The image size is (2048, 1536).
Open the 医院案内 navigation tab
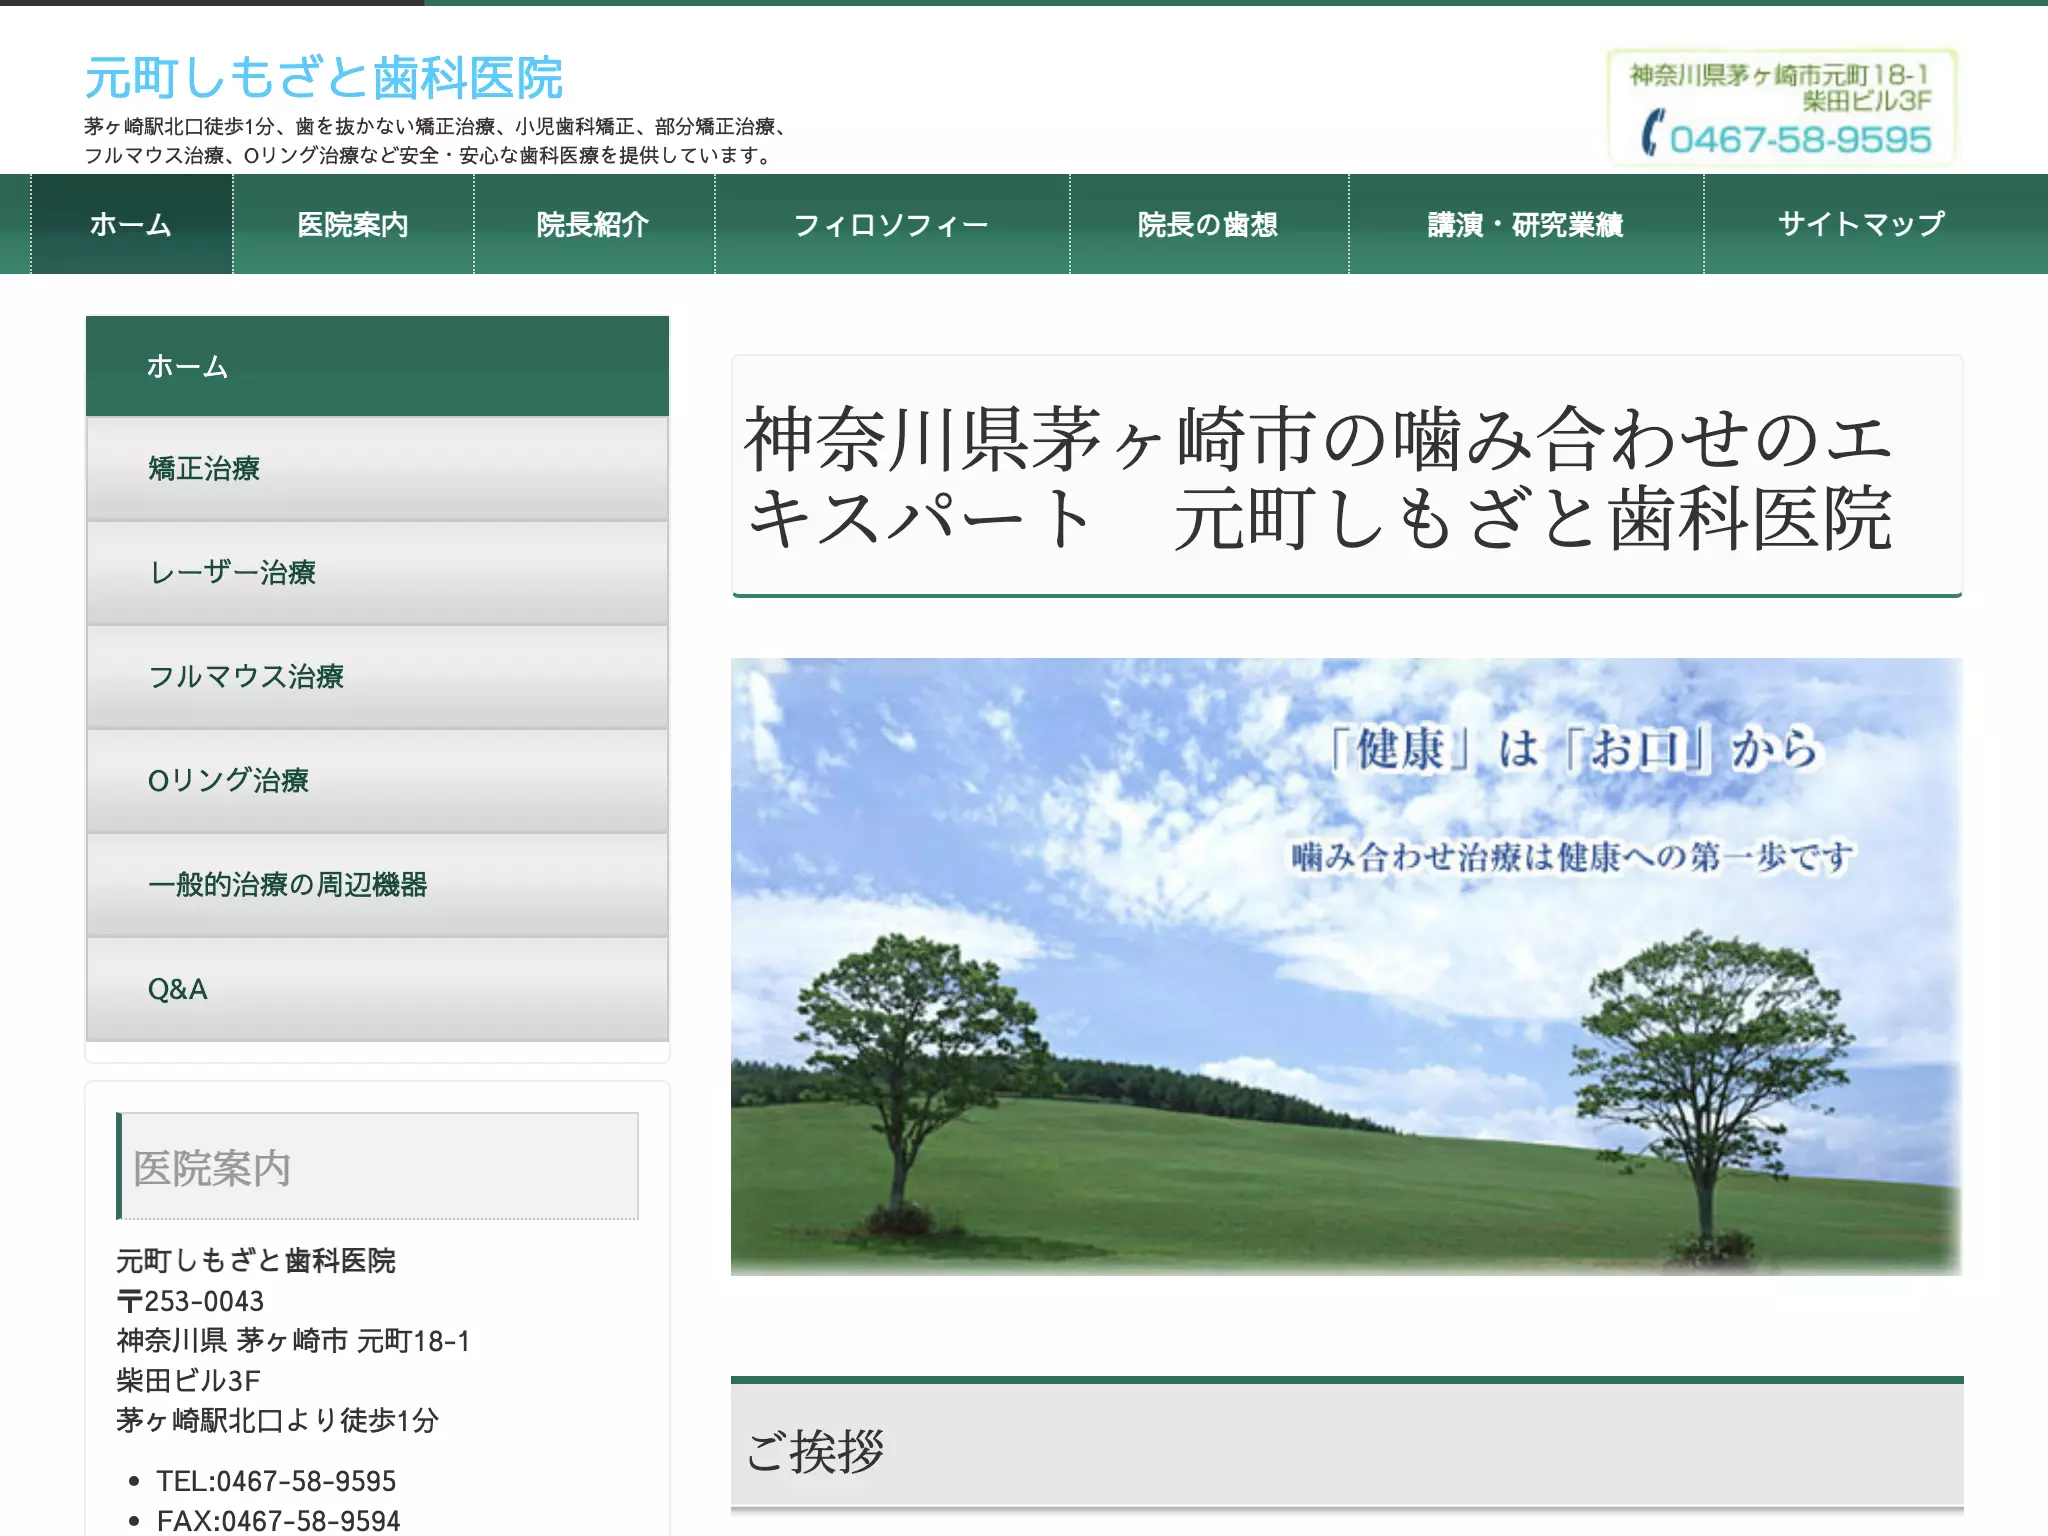point(353,224)
